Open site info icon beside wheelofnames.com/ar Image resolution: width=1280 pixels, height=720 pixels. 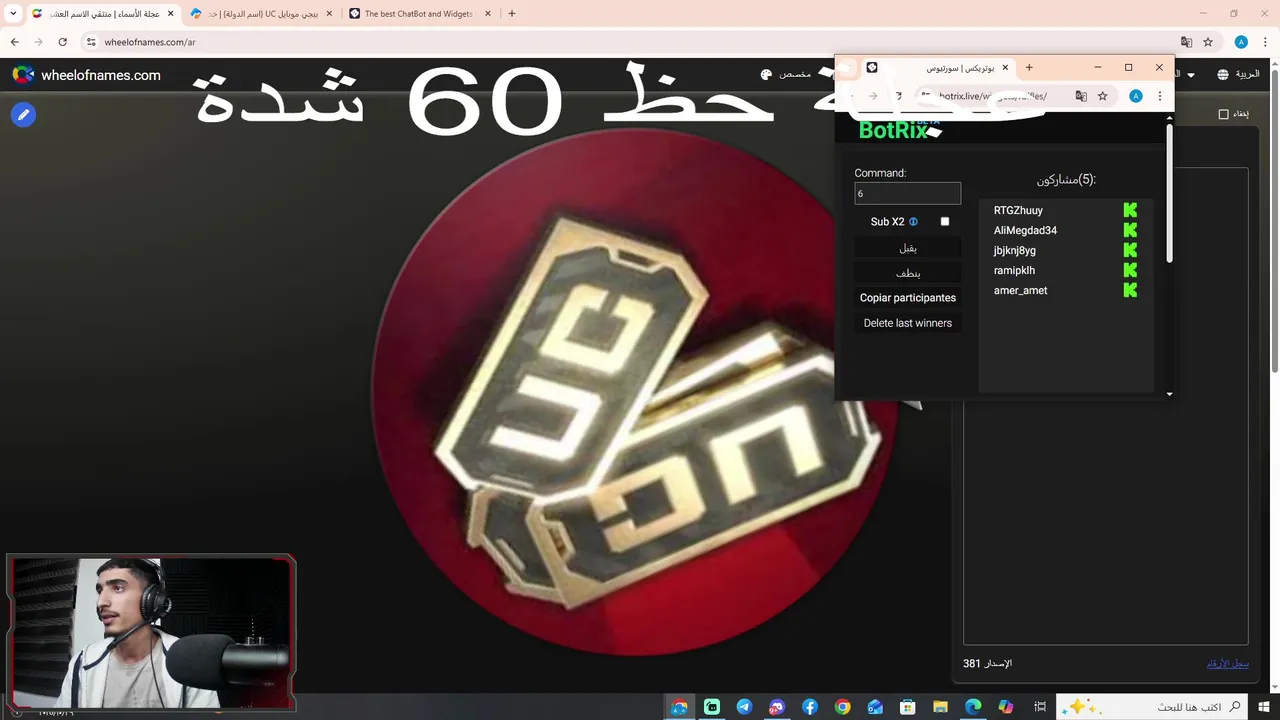click(90, 42)
